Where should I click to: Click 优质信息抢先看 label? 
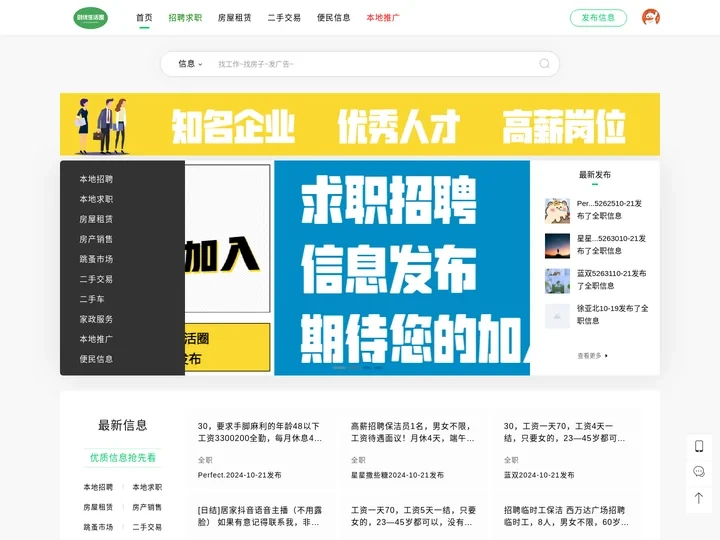tap(123, 457)
